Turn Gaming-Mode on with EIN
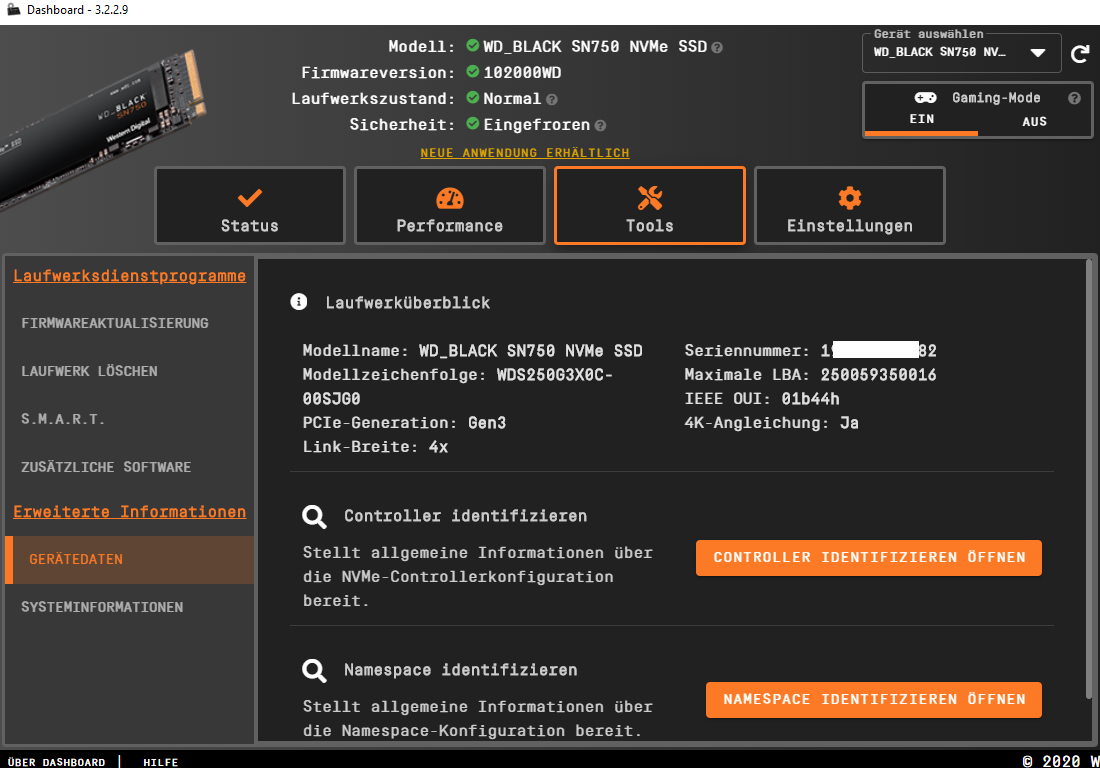The height and width of the screenshot is (768, 1100). point(921,119)
